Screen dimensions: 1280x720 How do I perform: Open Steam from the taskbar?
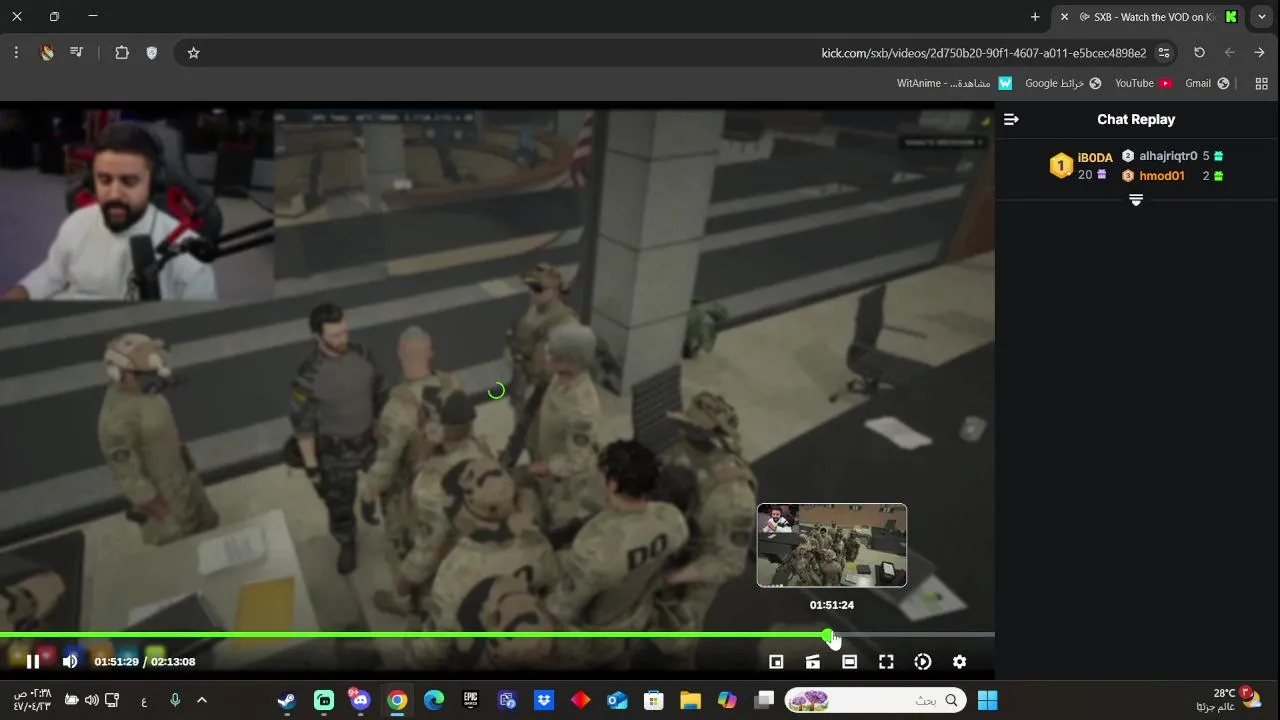[287, 700]
